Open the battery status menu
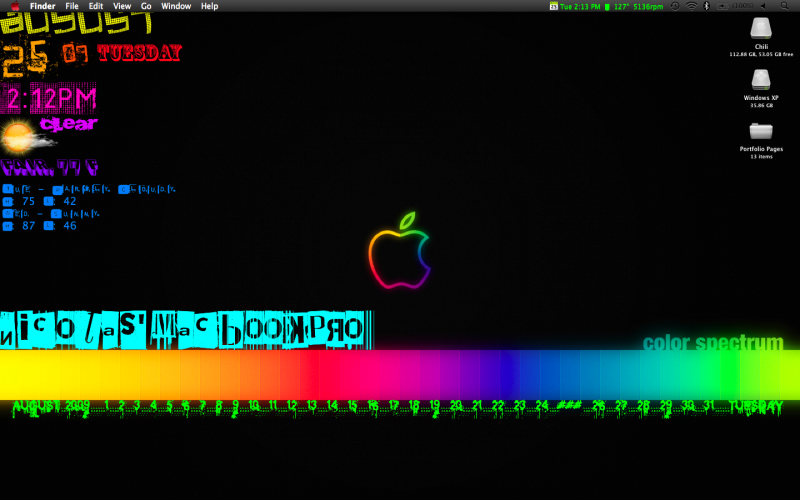Screen dimensions: 800x500 point(735,6)
